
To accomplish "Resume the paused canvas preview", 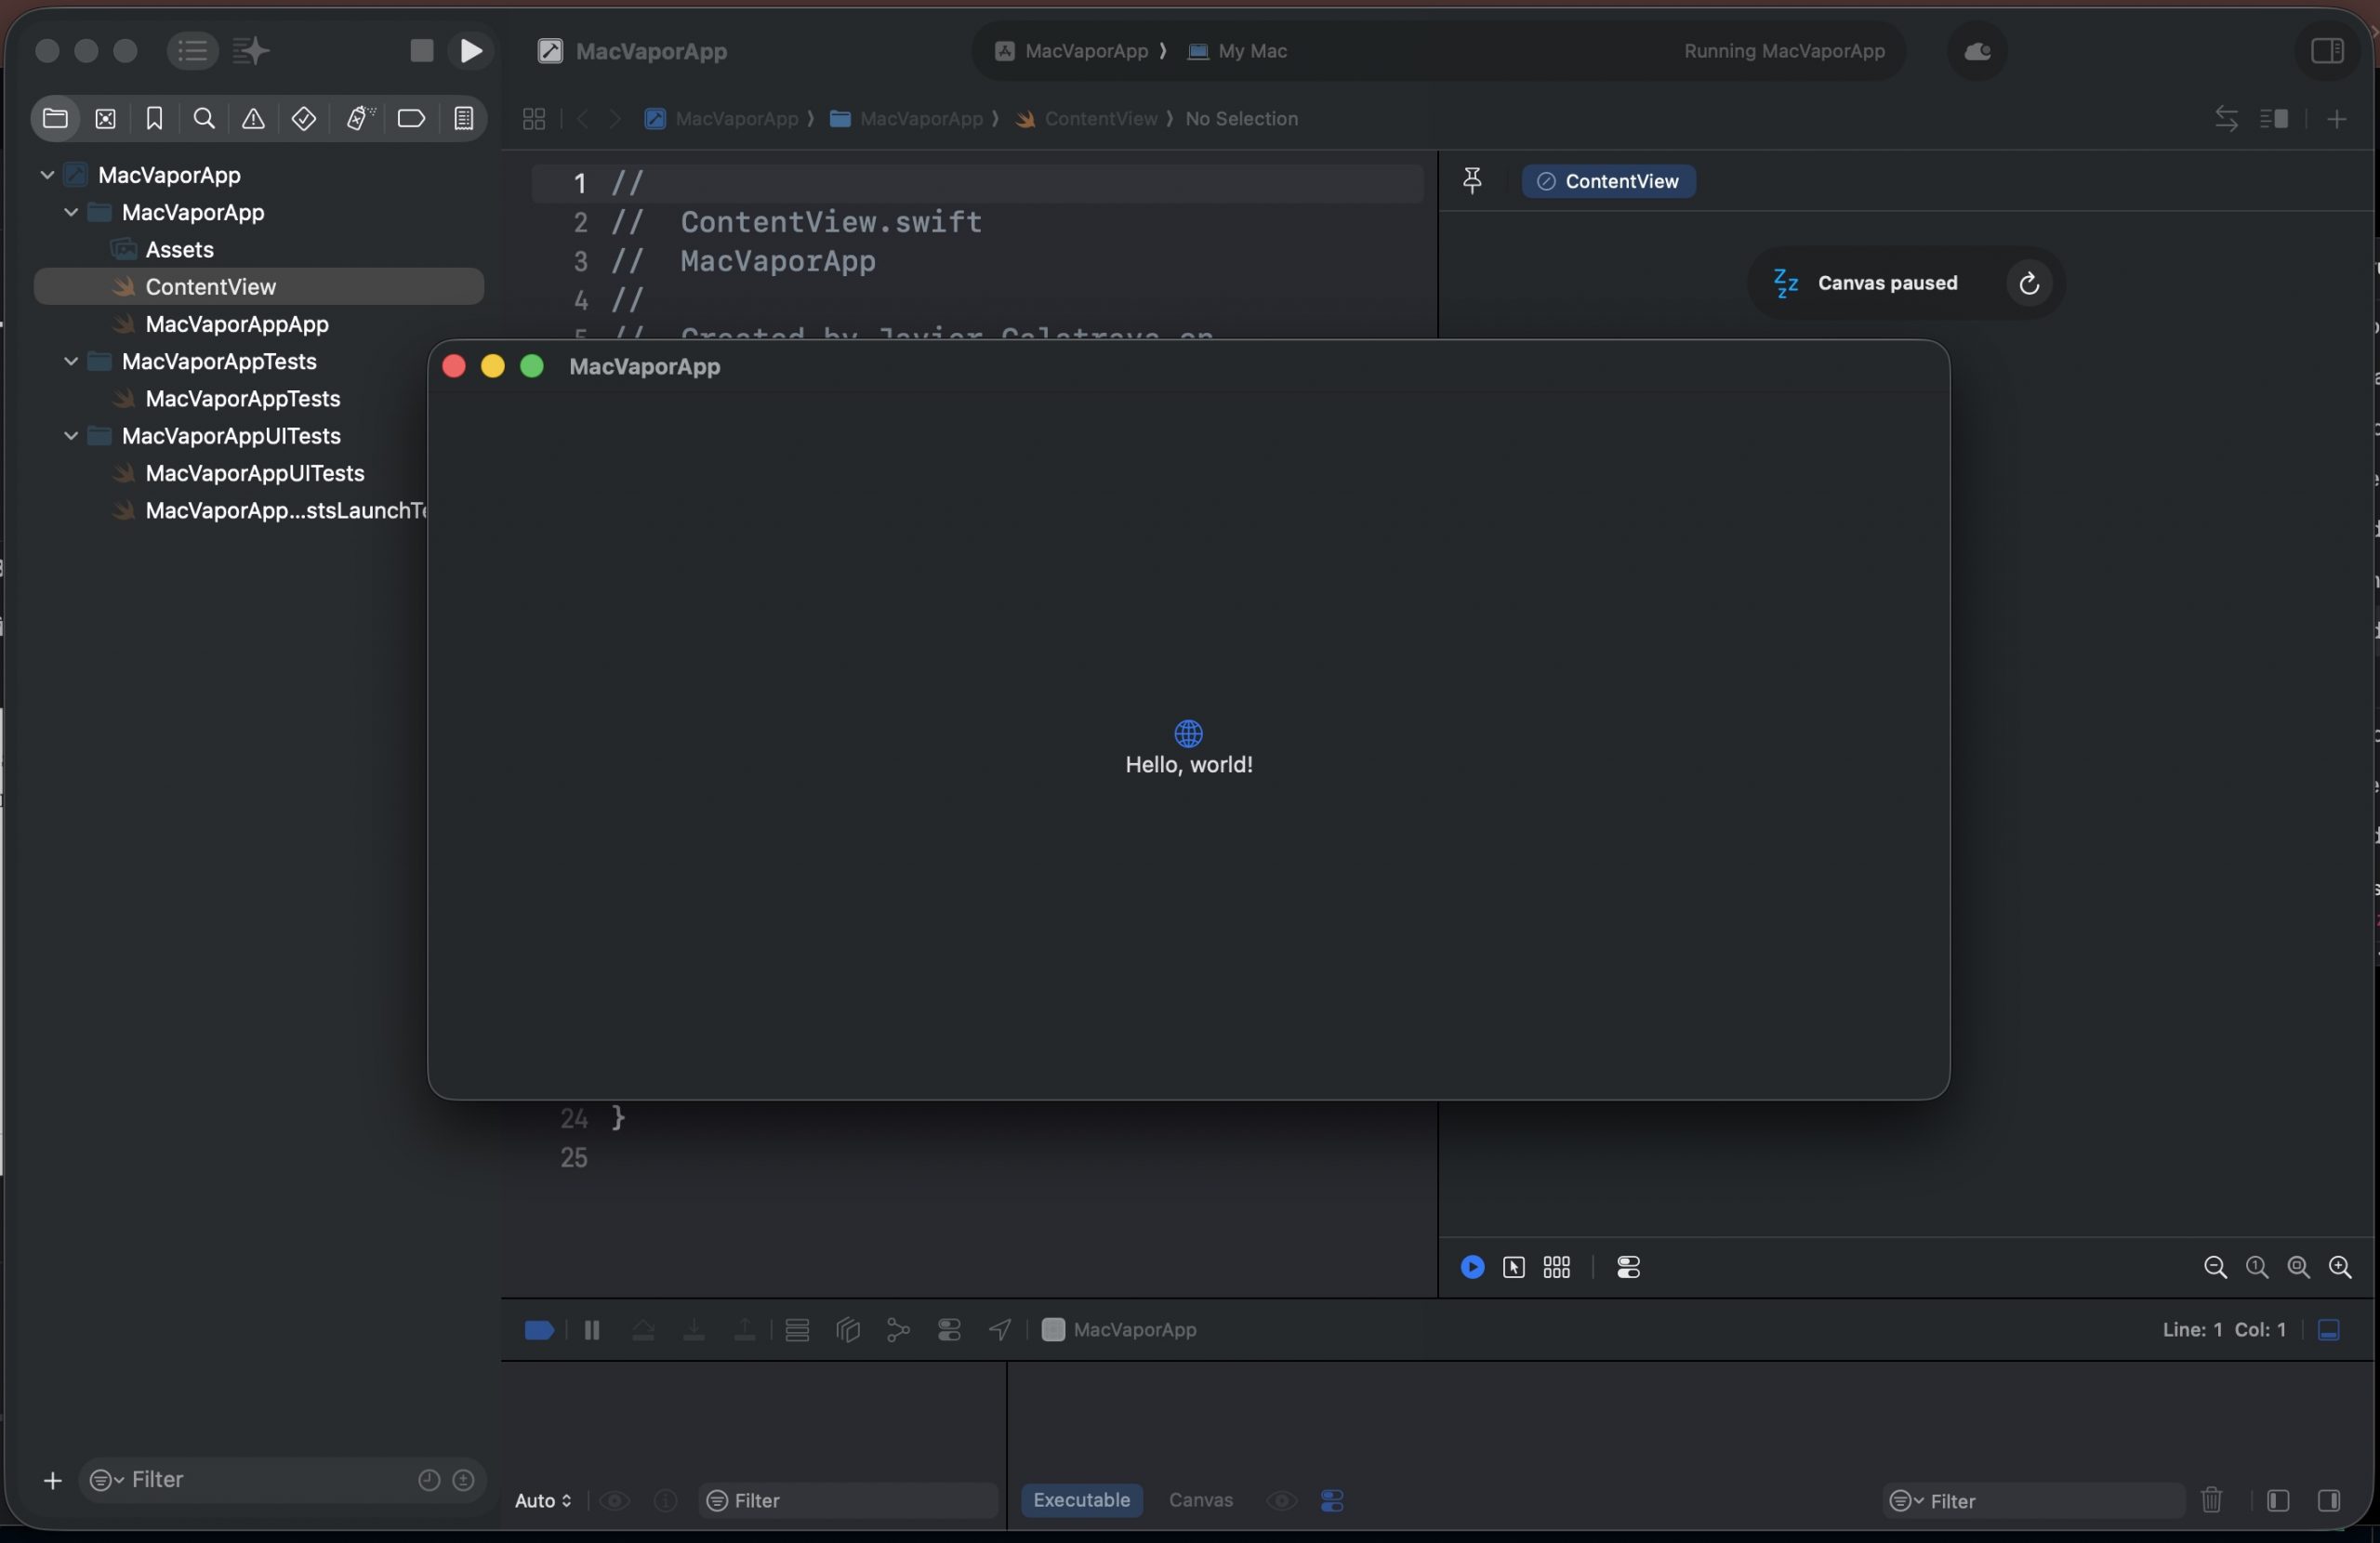I will tap(2029, 283).
